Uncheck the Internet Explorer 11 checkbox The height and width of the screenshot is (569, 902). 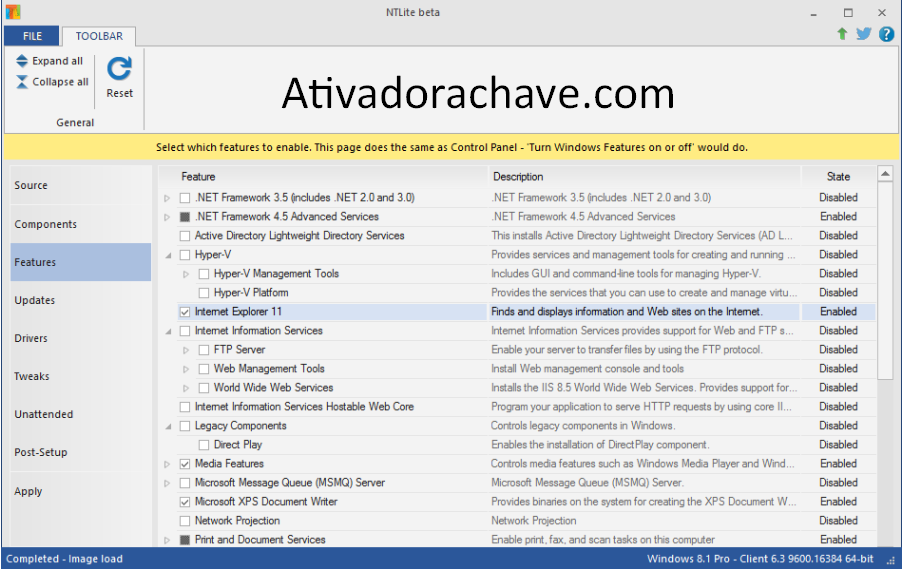click(x=184, y=312)
